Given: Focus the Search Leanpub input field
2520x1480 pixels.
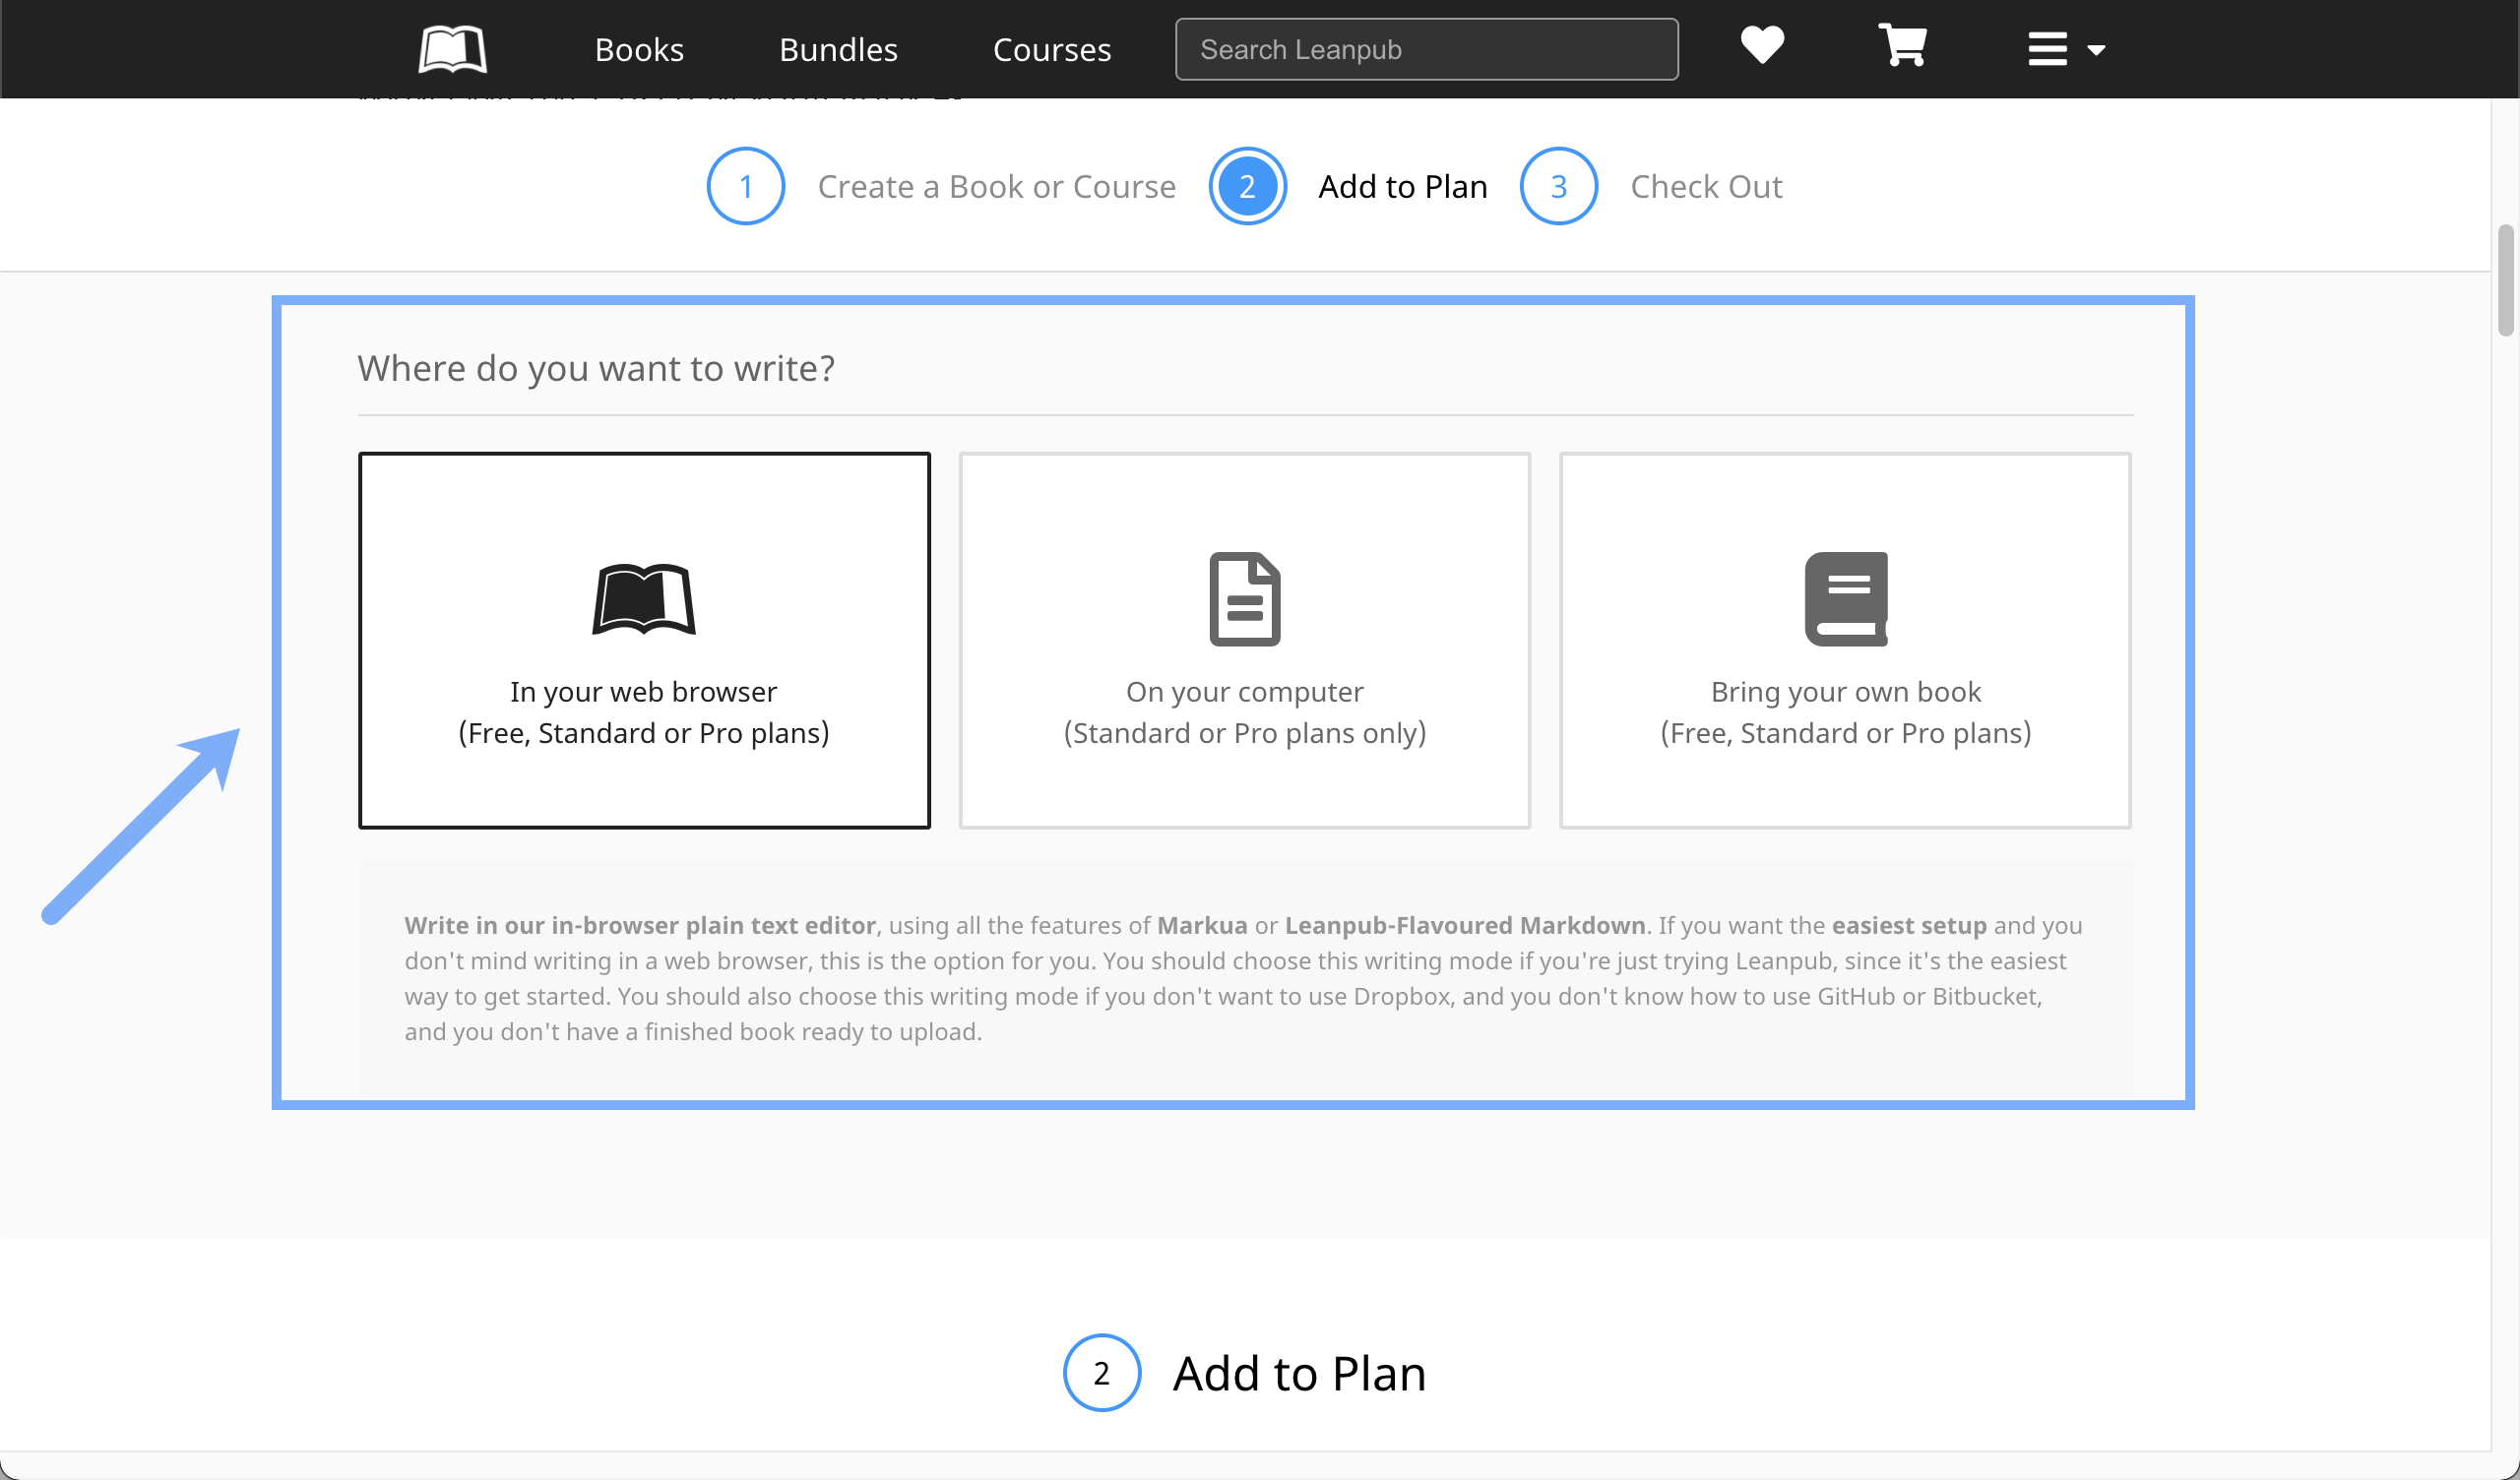Looking at the screenshot, I should click(x=1426, y=50).
